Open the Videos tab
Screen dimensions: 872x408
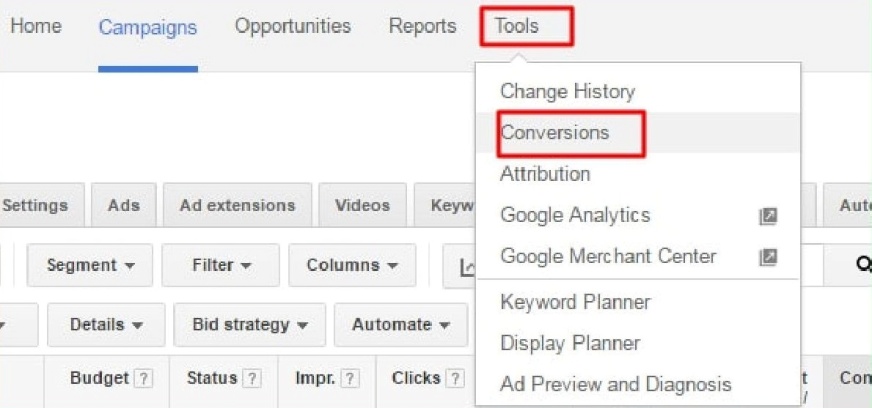coord(362,206)
